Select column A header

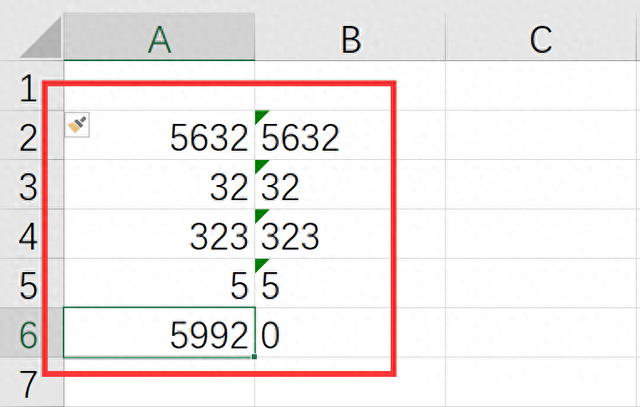159,37
